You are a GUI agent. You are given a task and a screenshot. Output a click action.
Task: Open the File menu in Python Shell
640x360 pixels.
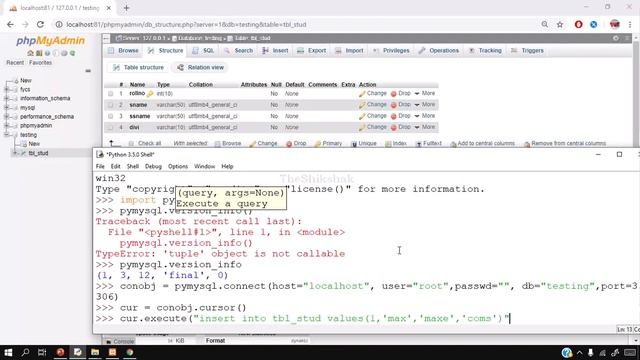(100, 167)
